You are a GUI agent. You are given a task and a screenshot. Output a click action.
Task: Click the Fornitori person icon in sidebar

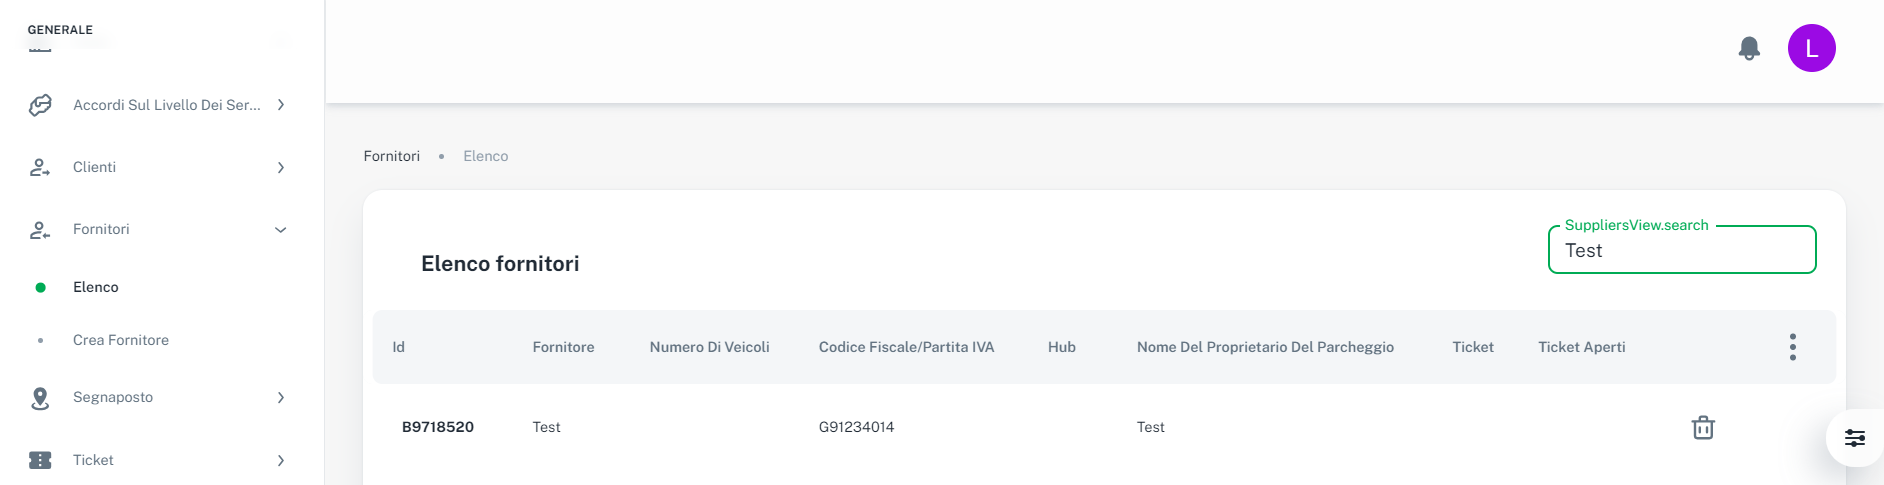coord(40,230)
